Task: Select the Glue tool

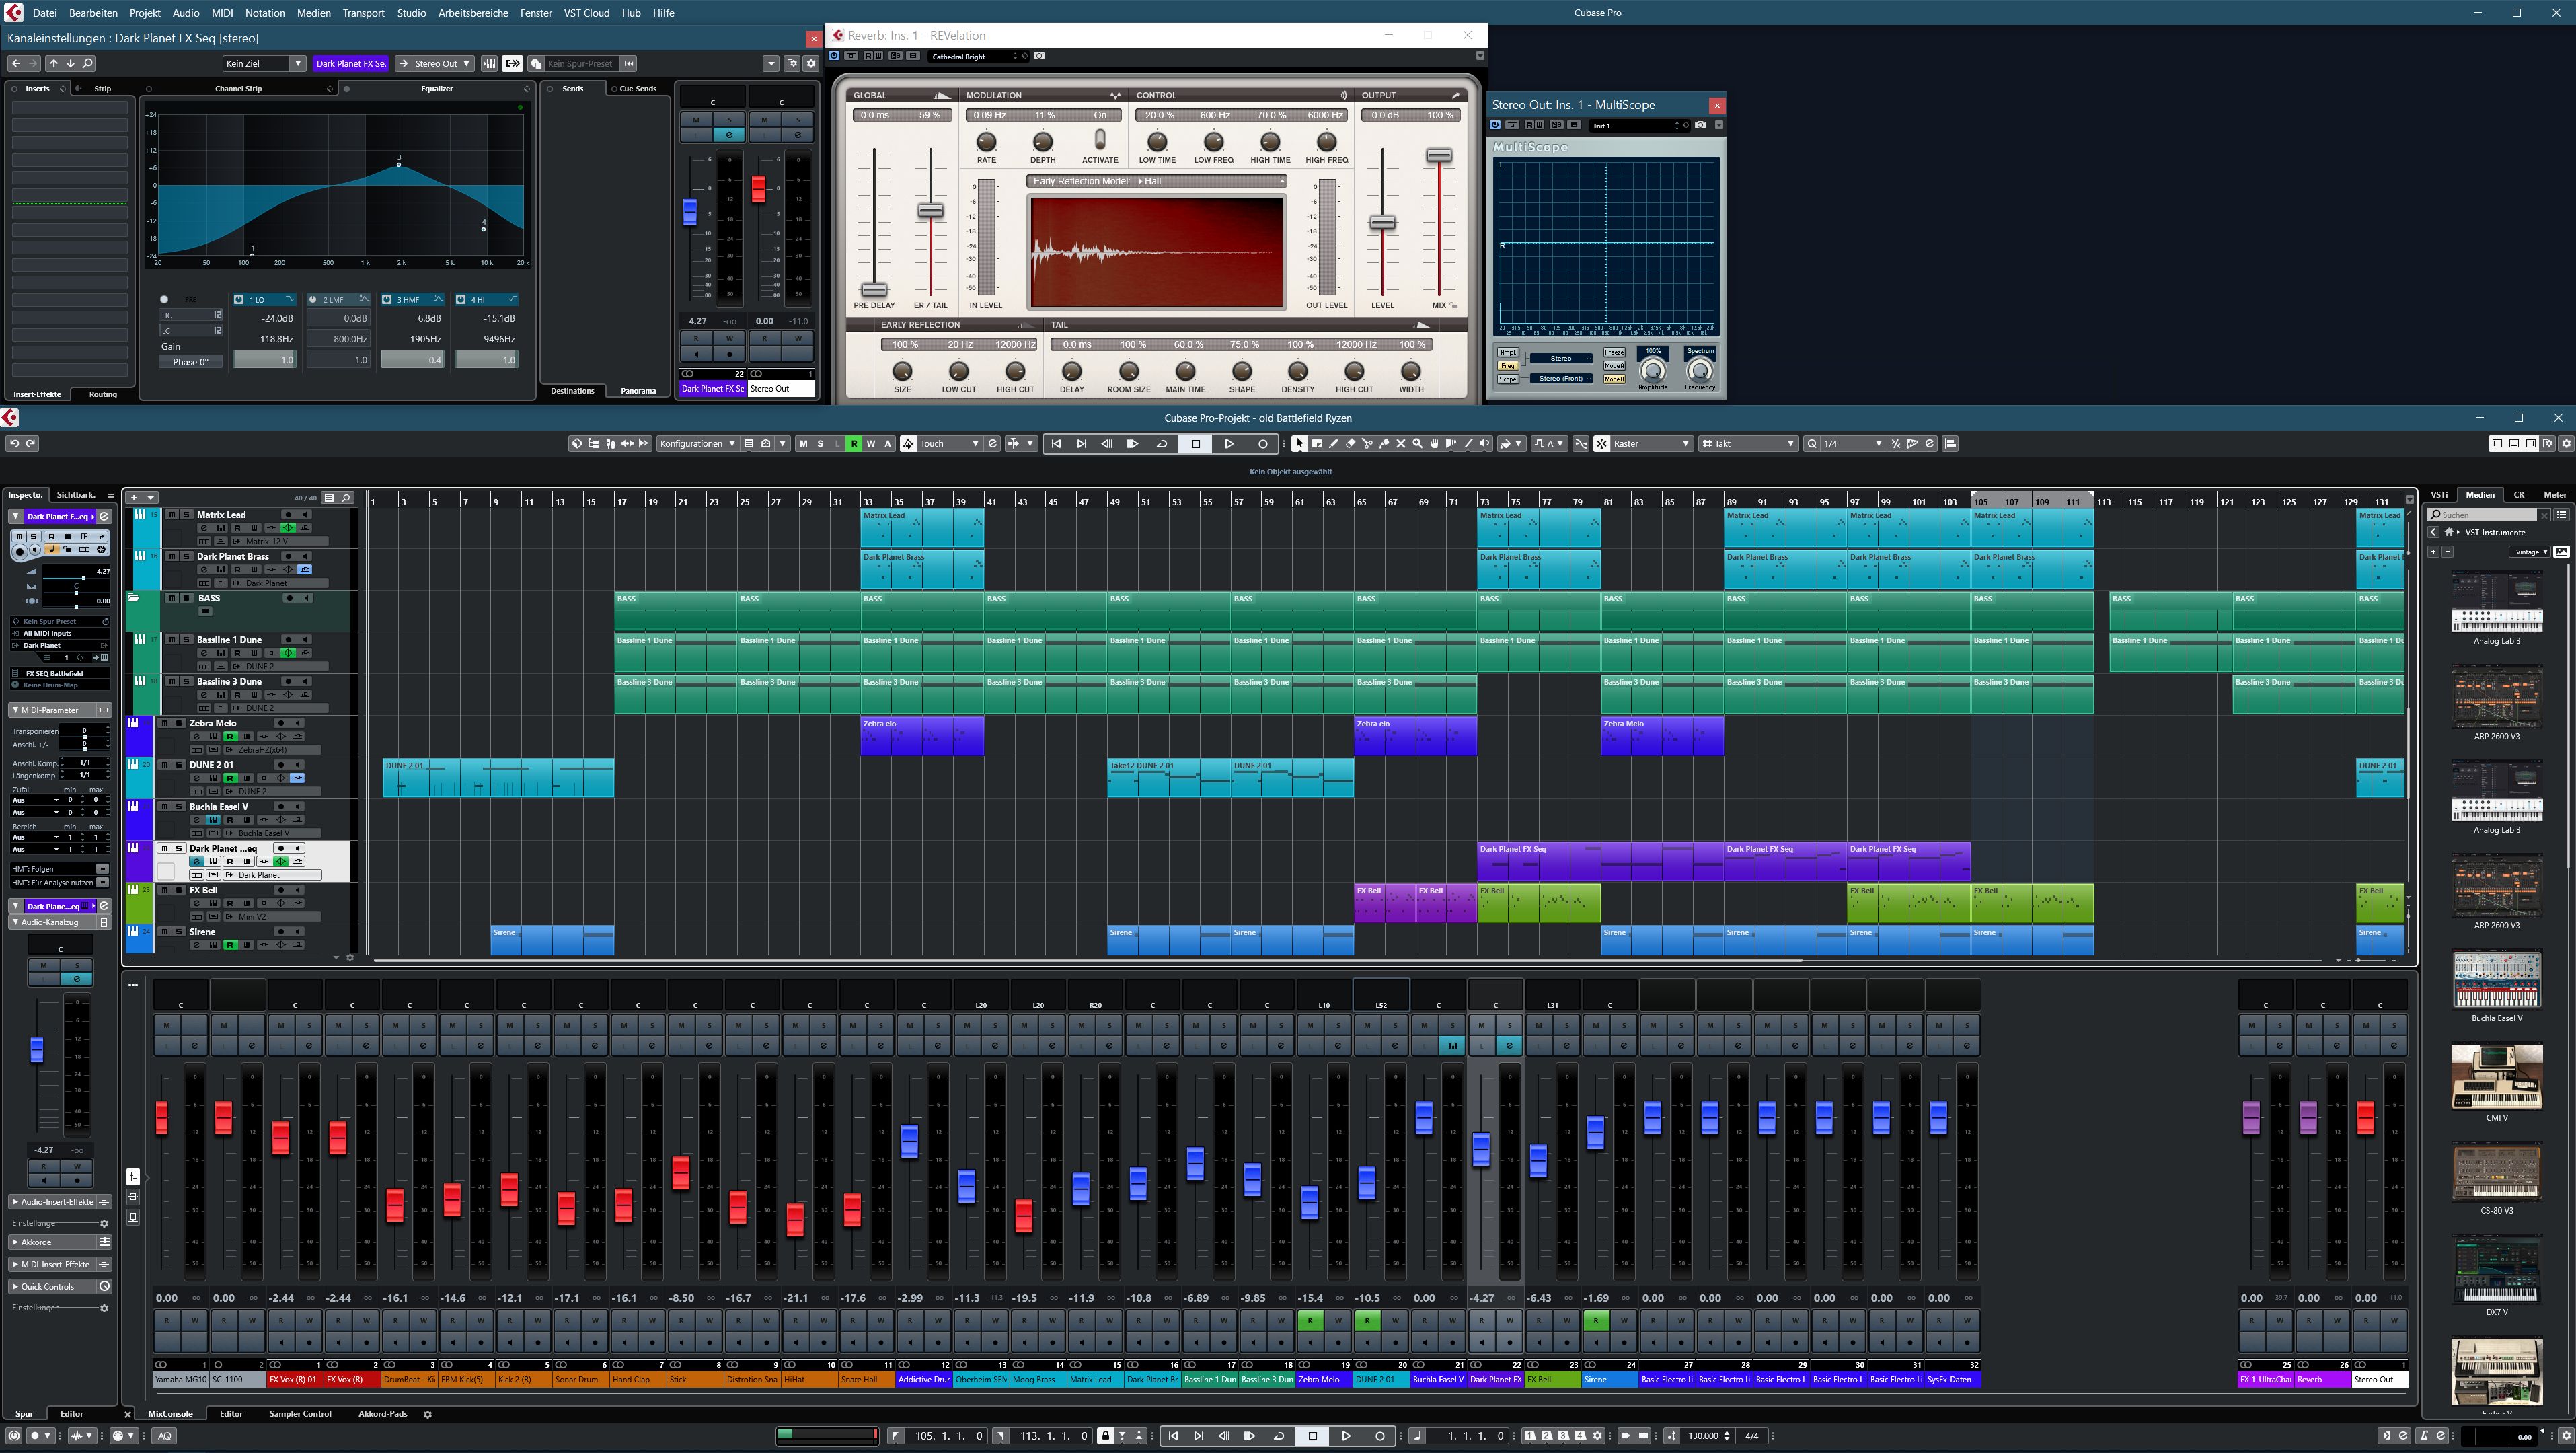Action: (x=1384, y=444)
